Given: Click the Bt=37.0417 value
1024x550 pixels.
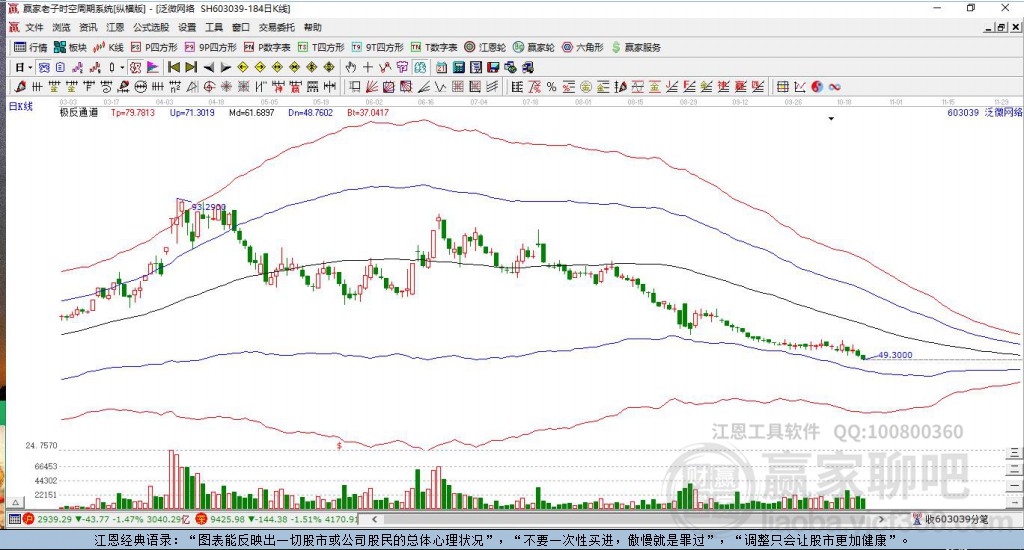Looking at the screenshot, I should pyautogui.click(x=368, y=112).
